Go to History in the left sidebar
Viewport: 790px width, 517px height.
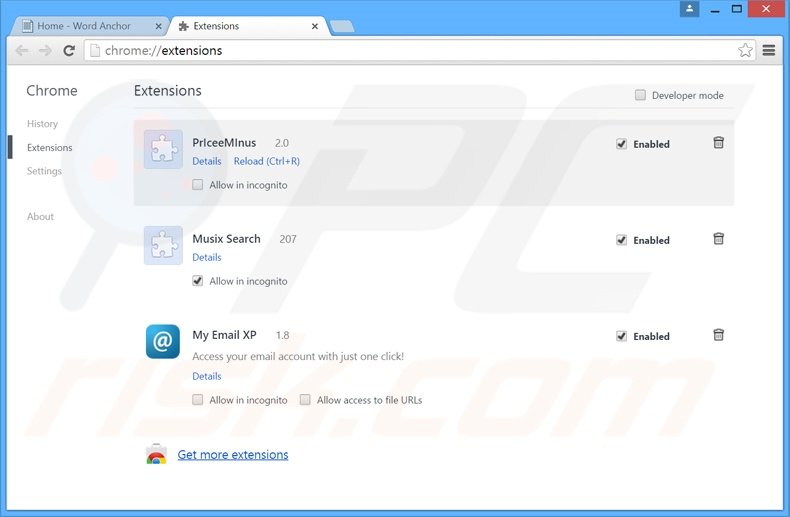click(42, 124)
